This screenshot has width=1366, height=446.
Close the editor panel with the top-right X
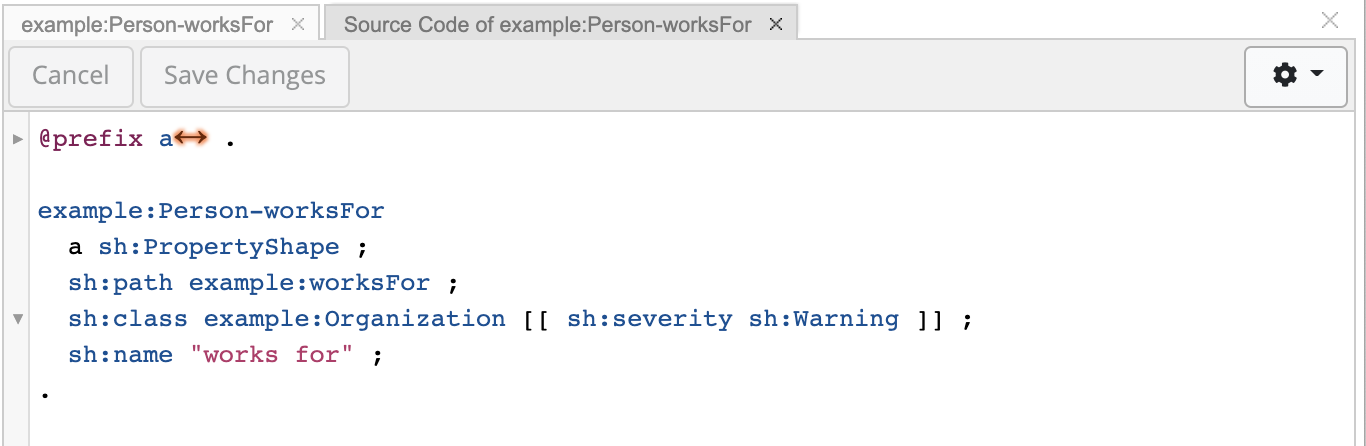click(1330, 20)
